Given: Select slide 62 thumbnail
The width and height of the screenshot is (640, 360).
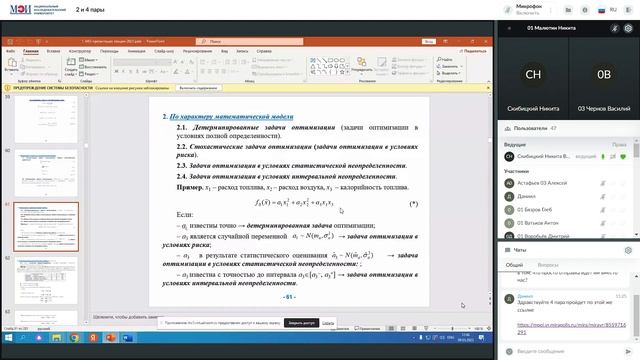Looking at the screenshot, I should point(46,280).
